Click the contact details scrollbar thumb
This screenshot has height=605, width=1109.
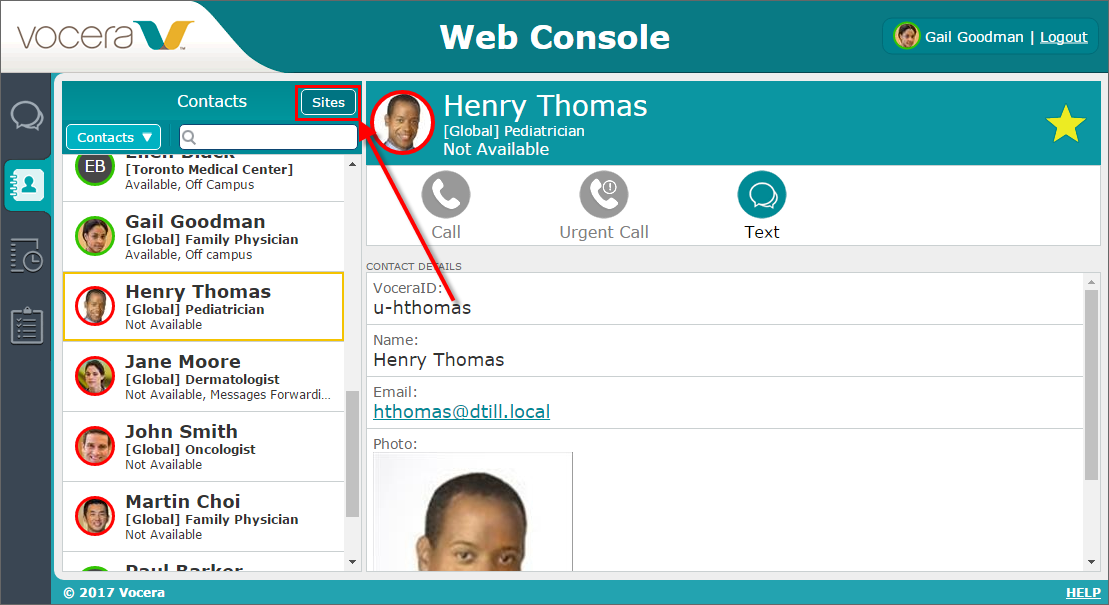1091,385
